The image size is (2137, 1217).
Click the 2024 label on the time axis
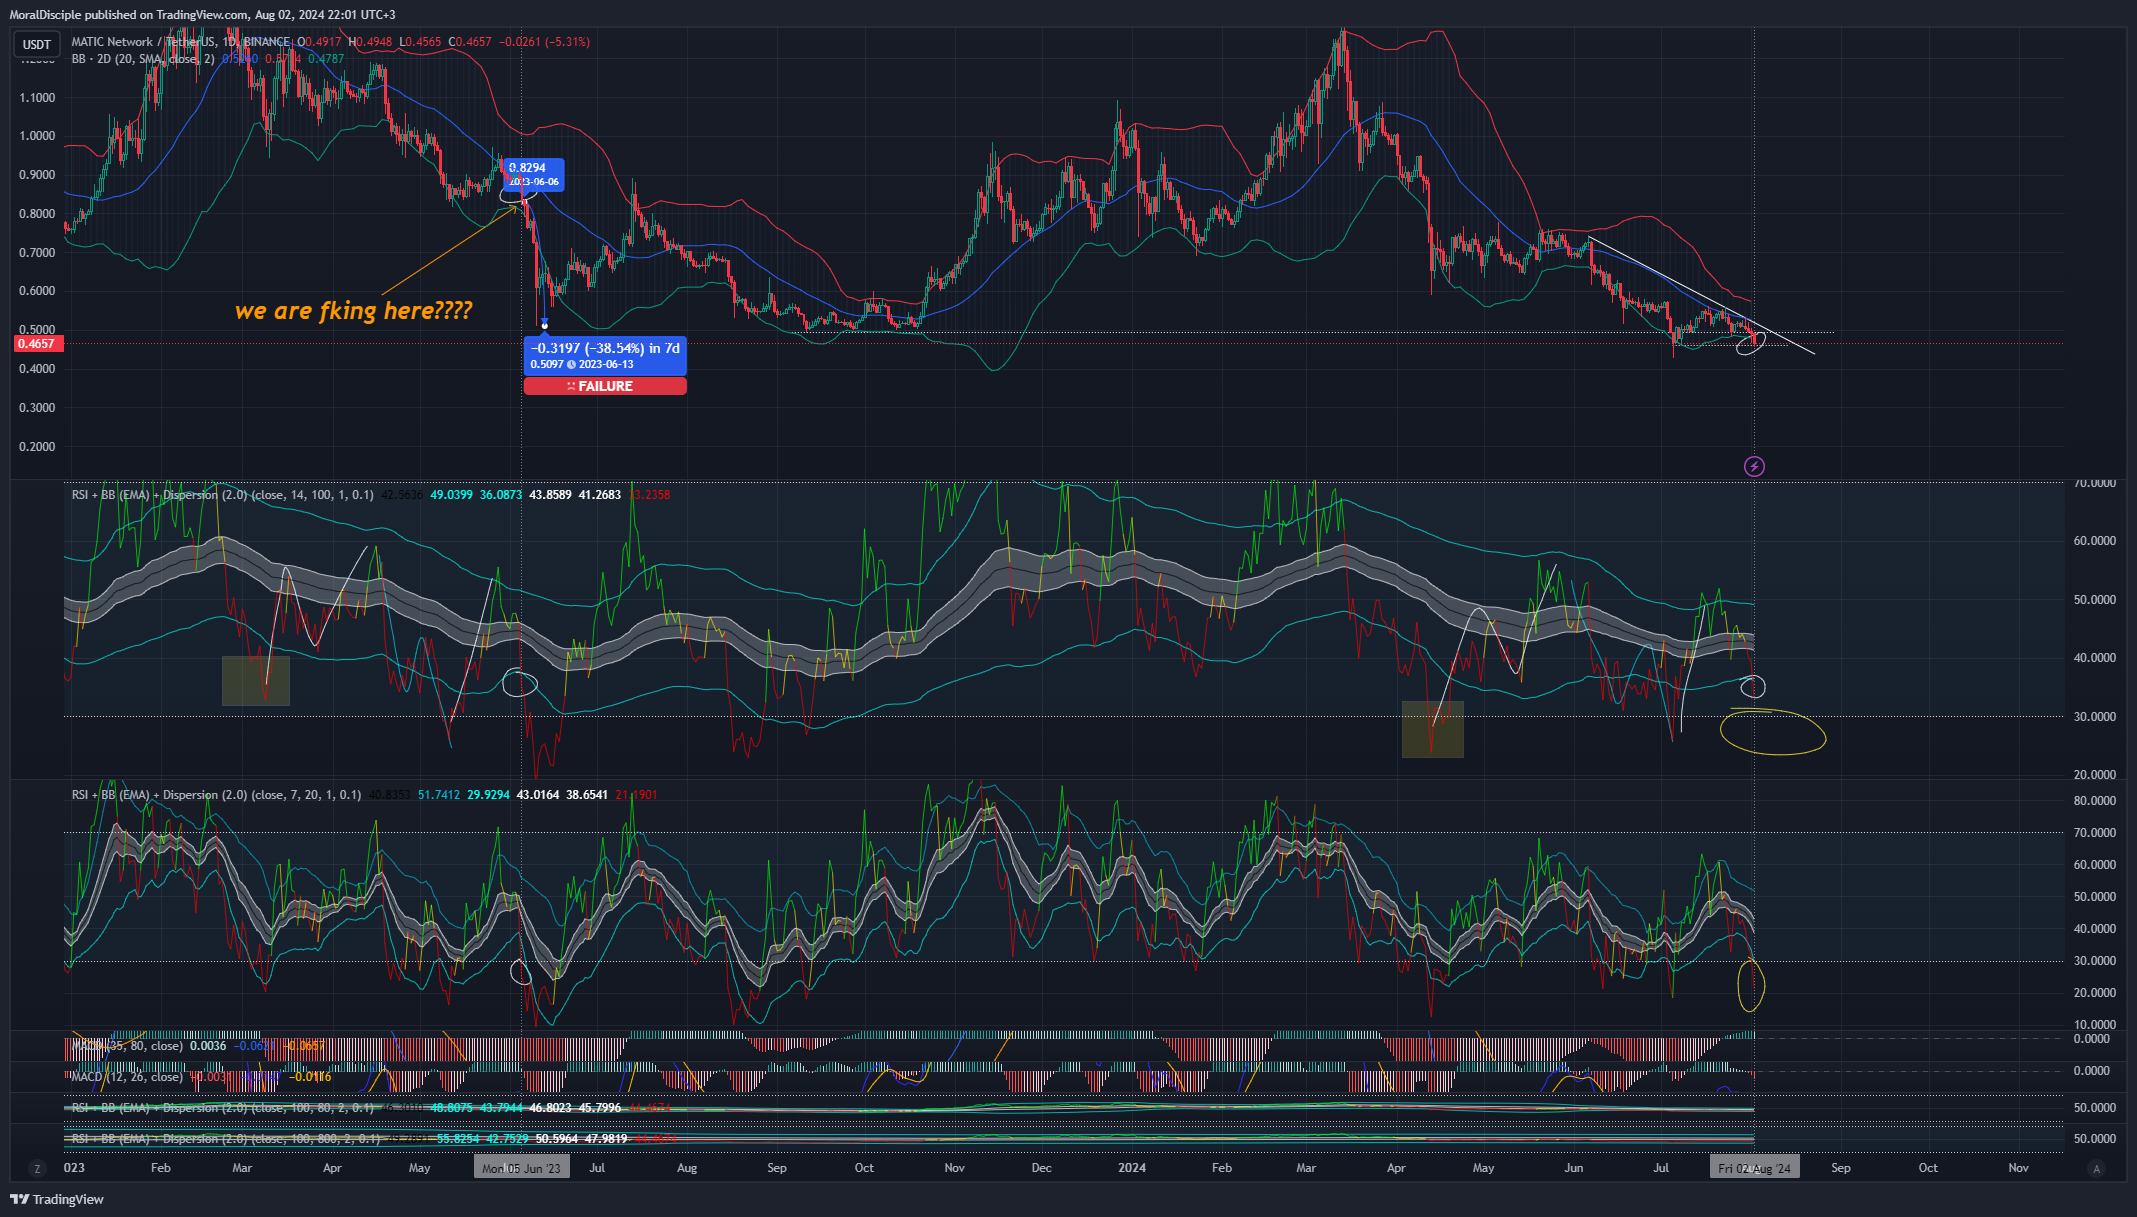tap(1132, 1168)
